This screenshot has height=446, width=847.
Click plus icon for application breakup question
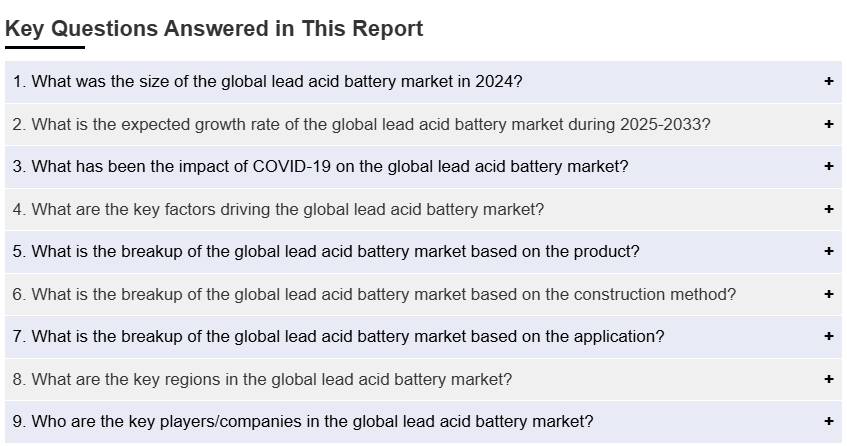(828, 337)
